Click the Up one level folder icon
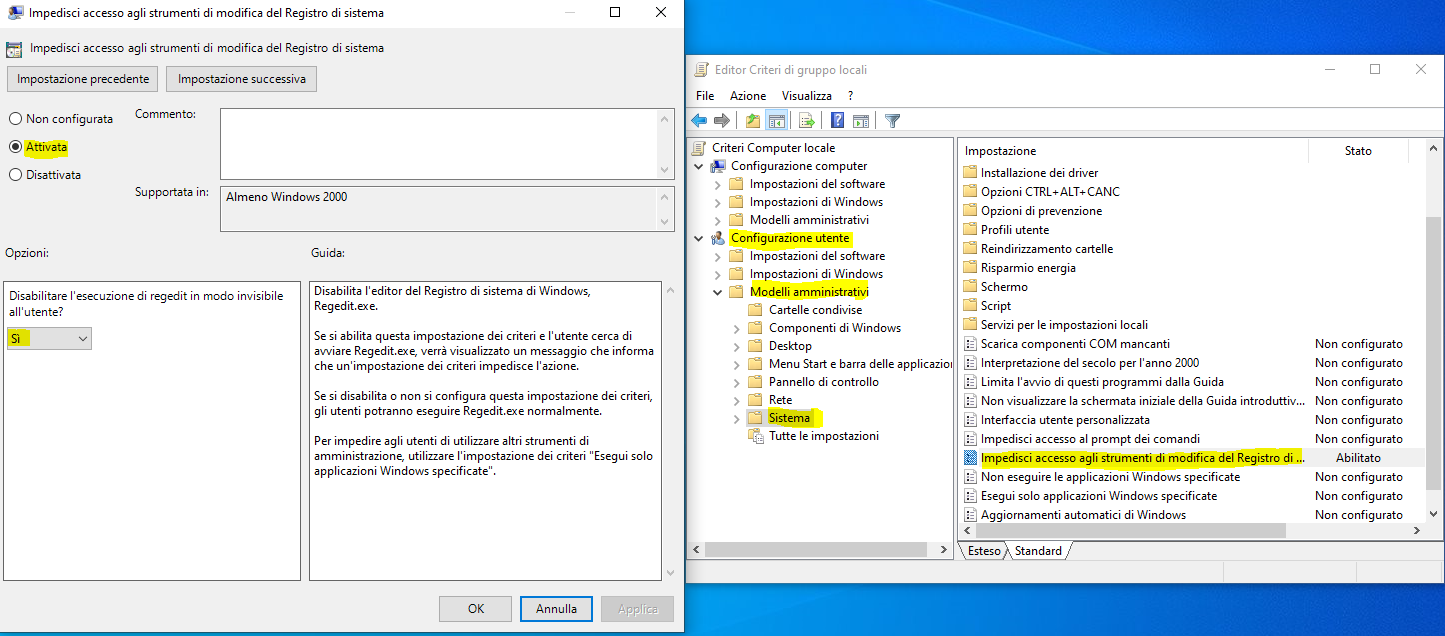Screen dimensions: 1445x636 [753, 121]
